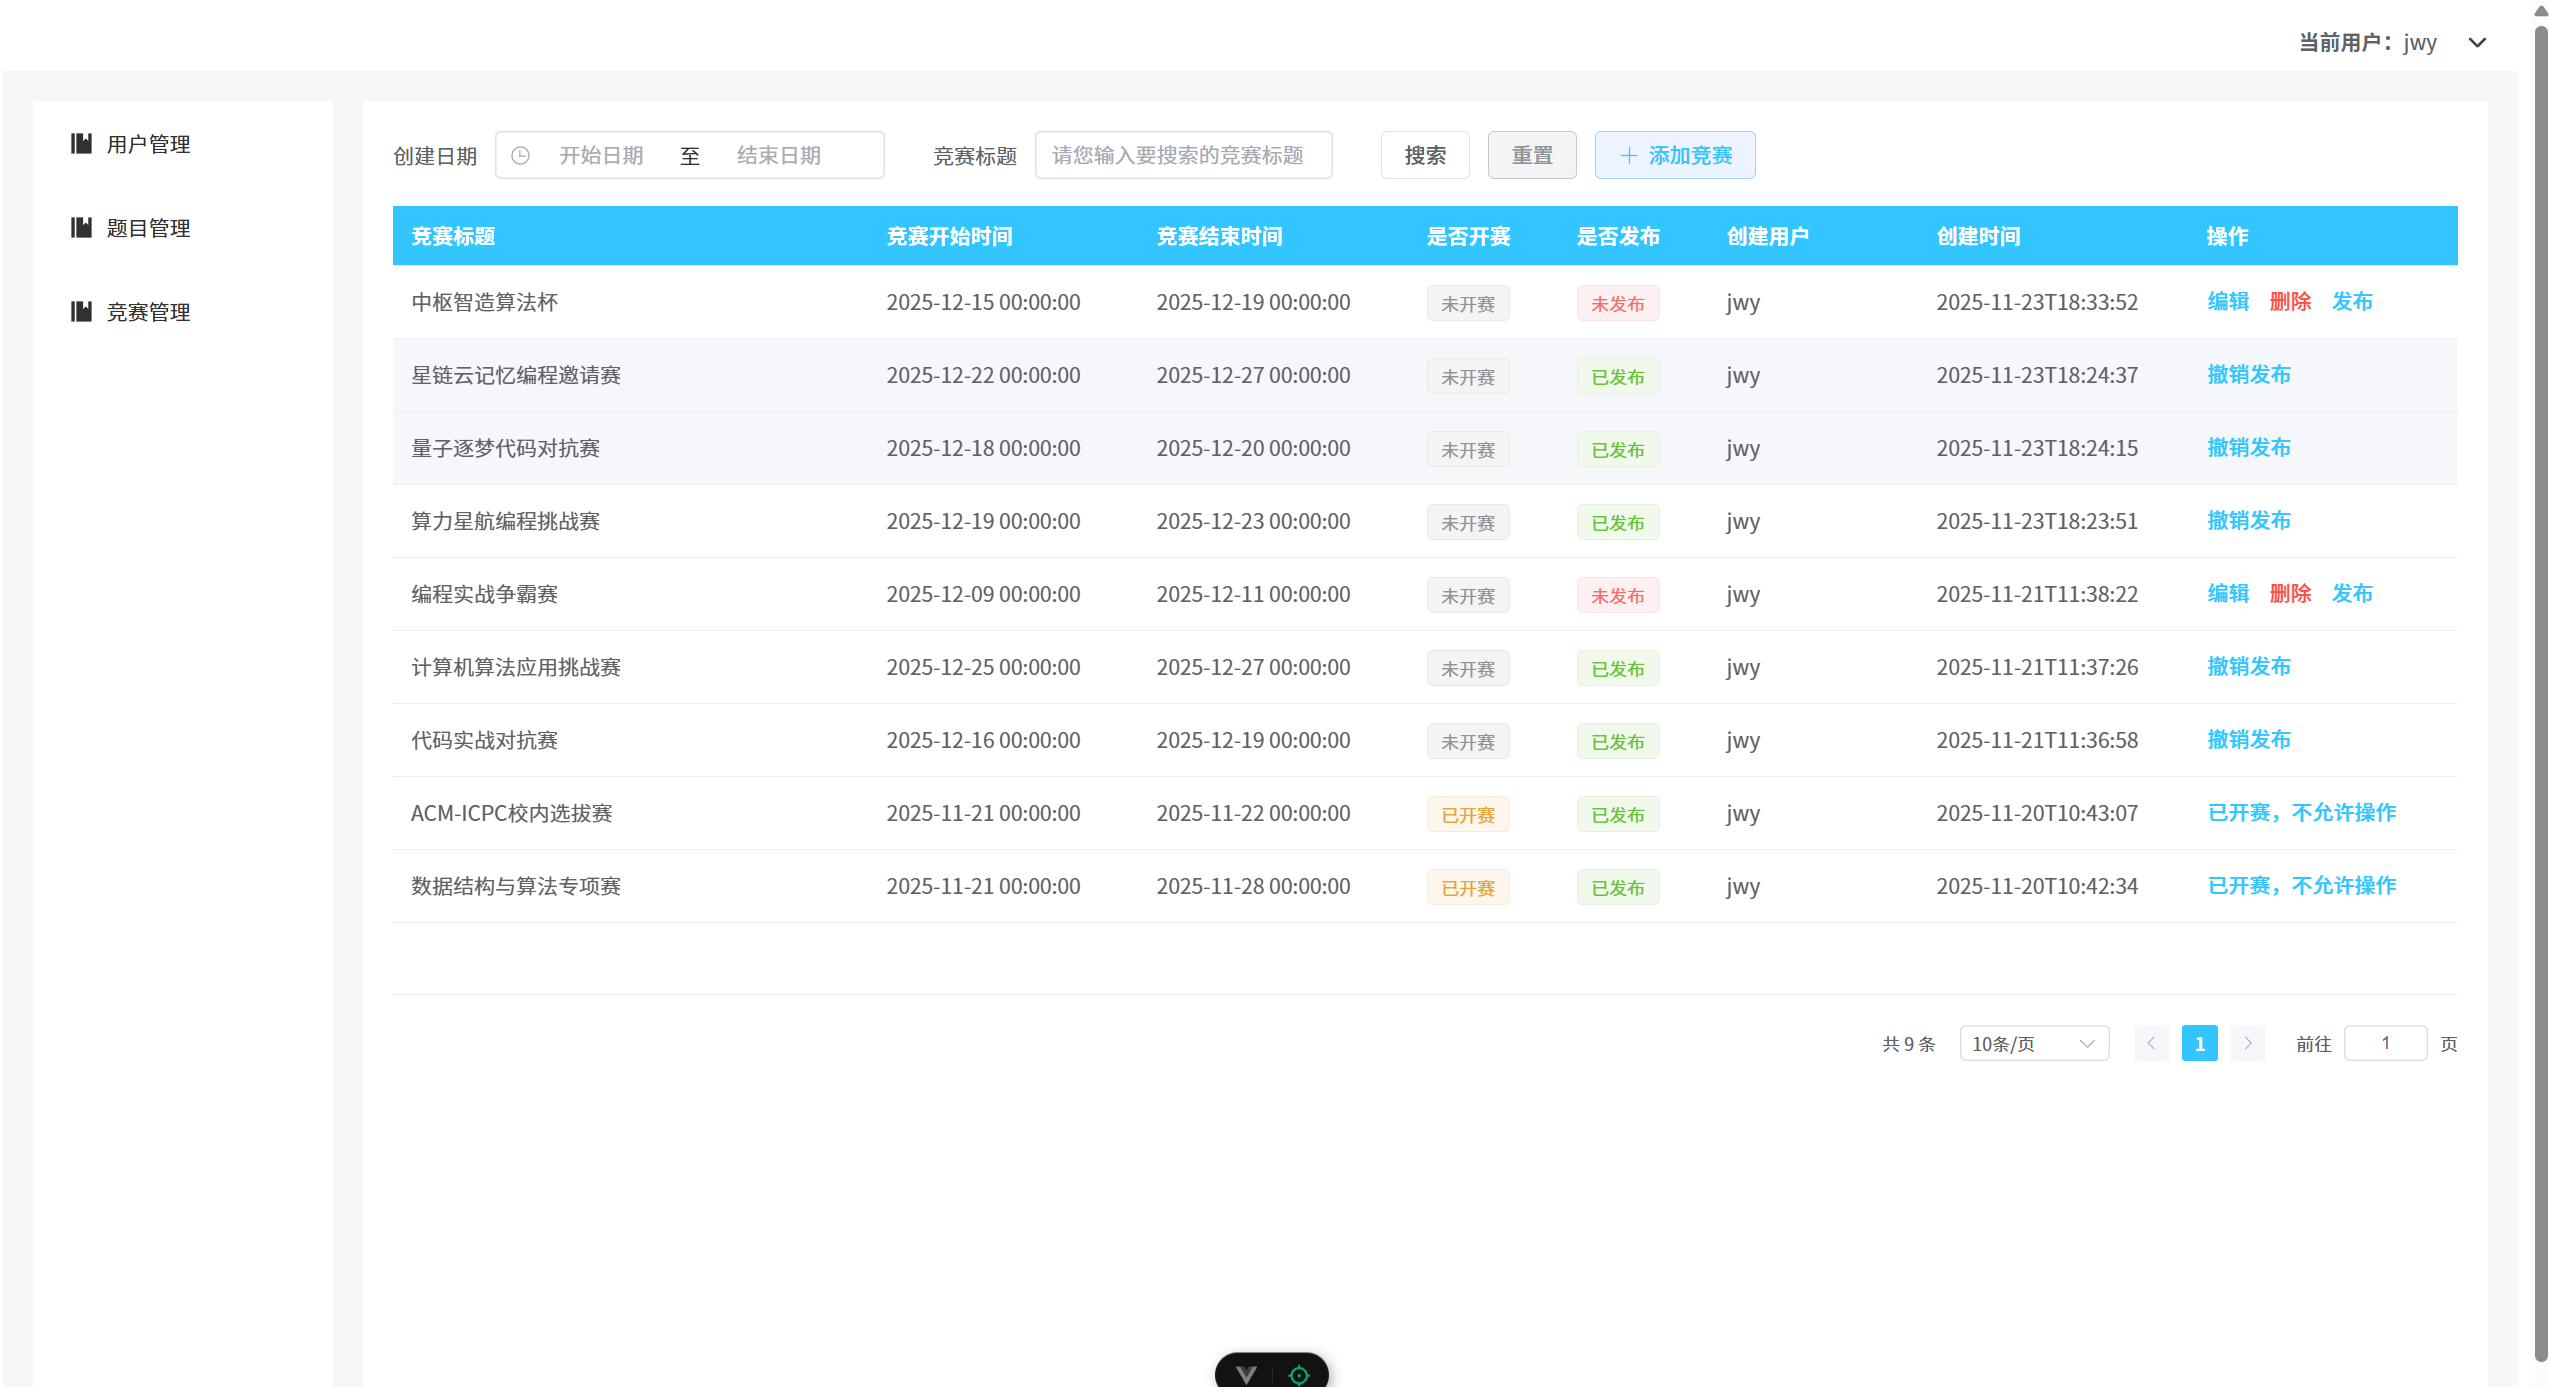Open 竞赛管理 menu item
This screenshot has width=2549, height=1387.
pos(148,312)
